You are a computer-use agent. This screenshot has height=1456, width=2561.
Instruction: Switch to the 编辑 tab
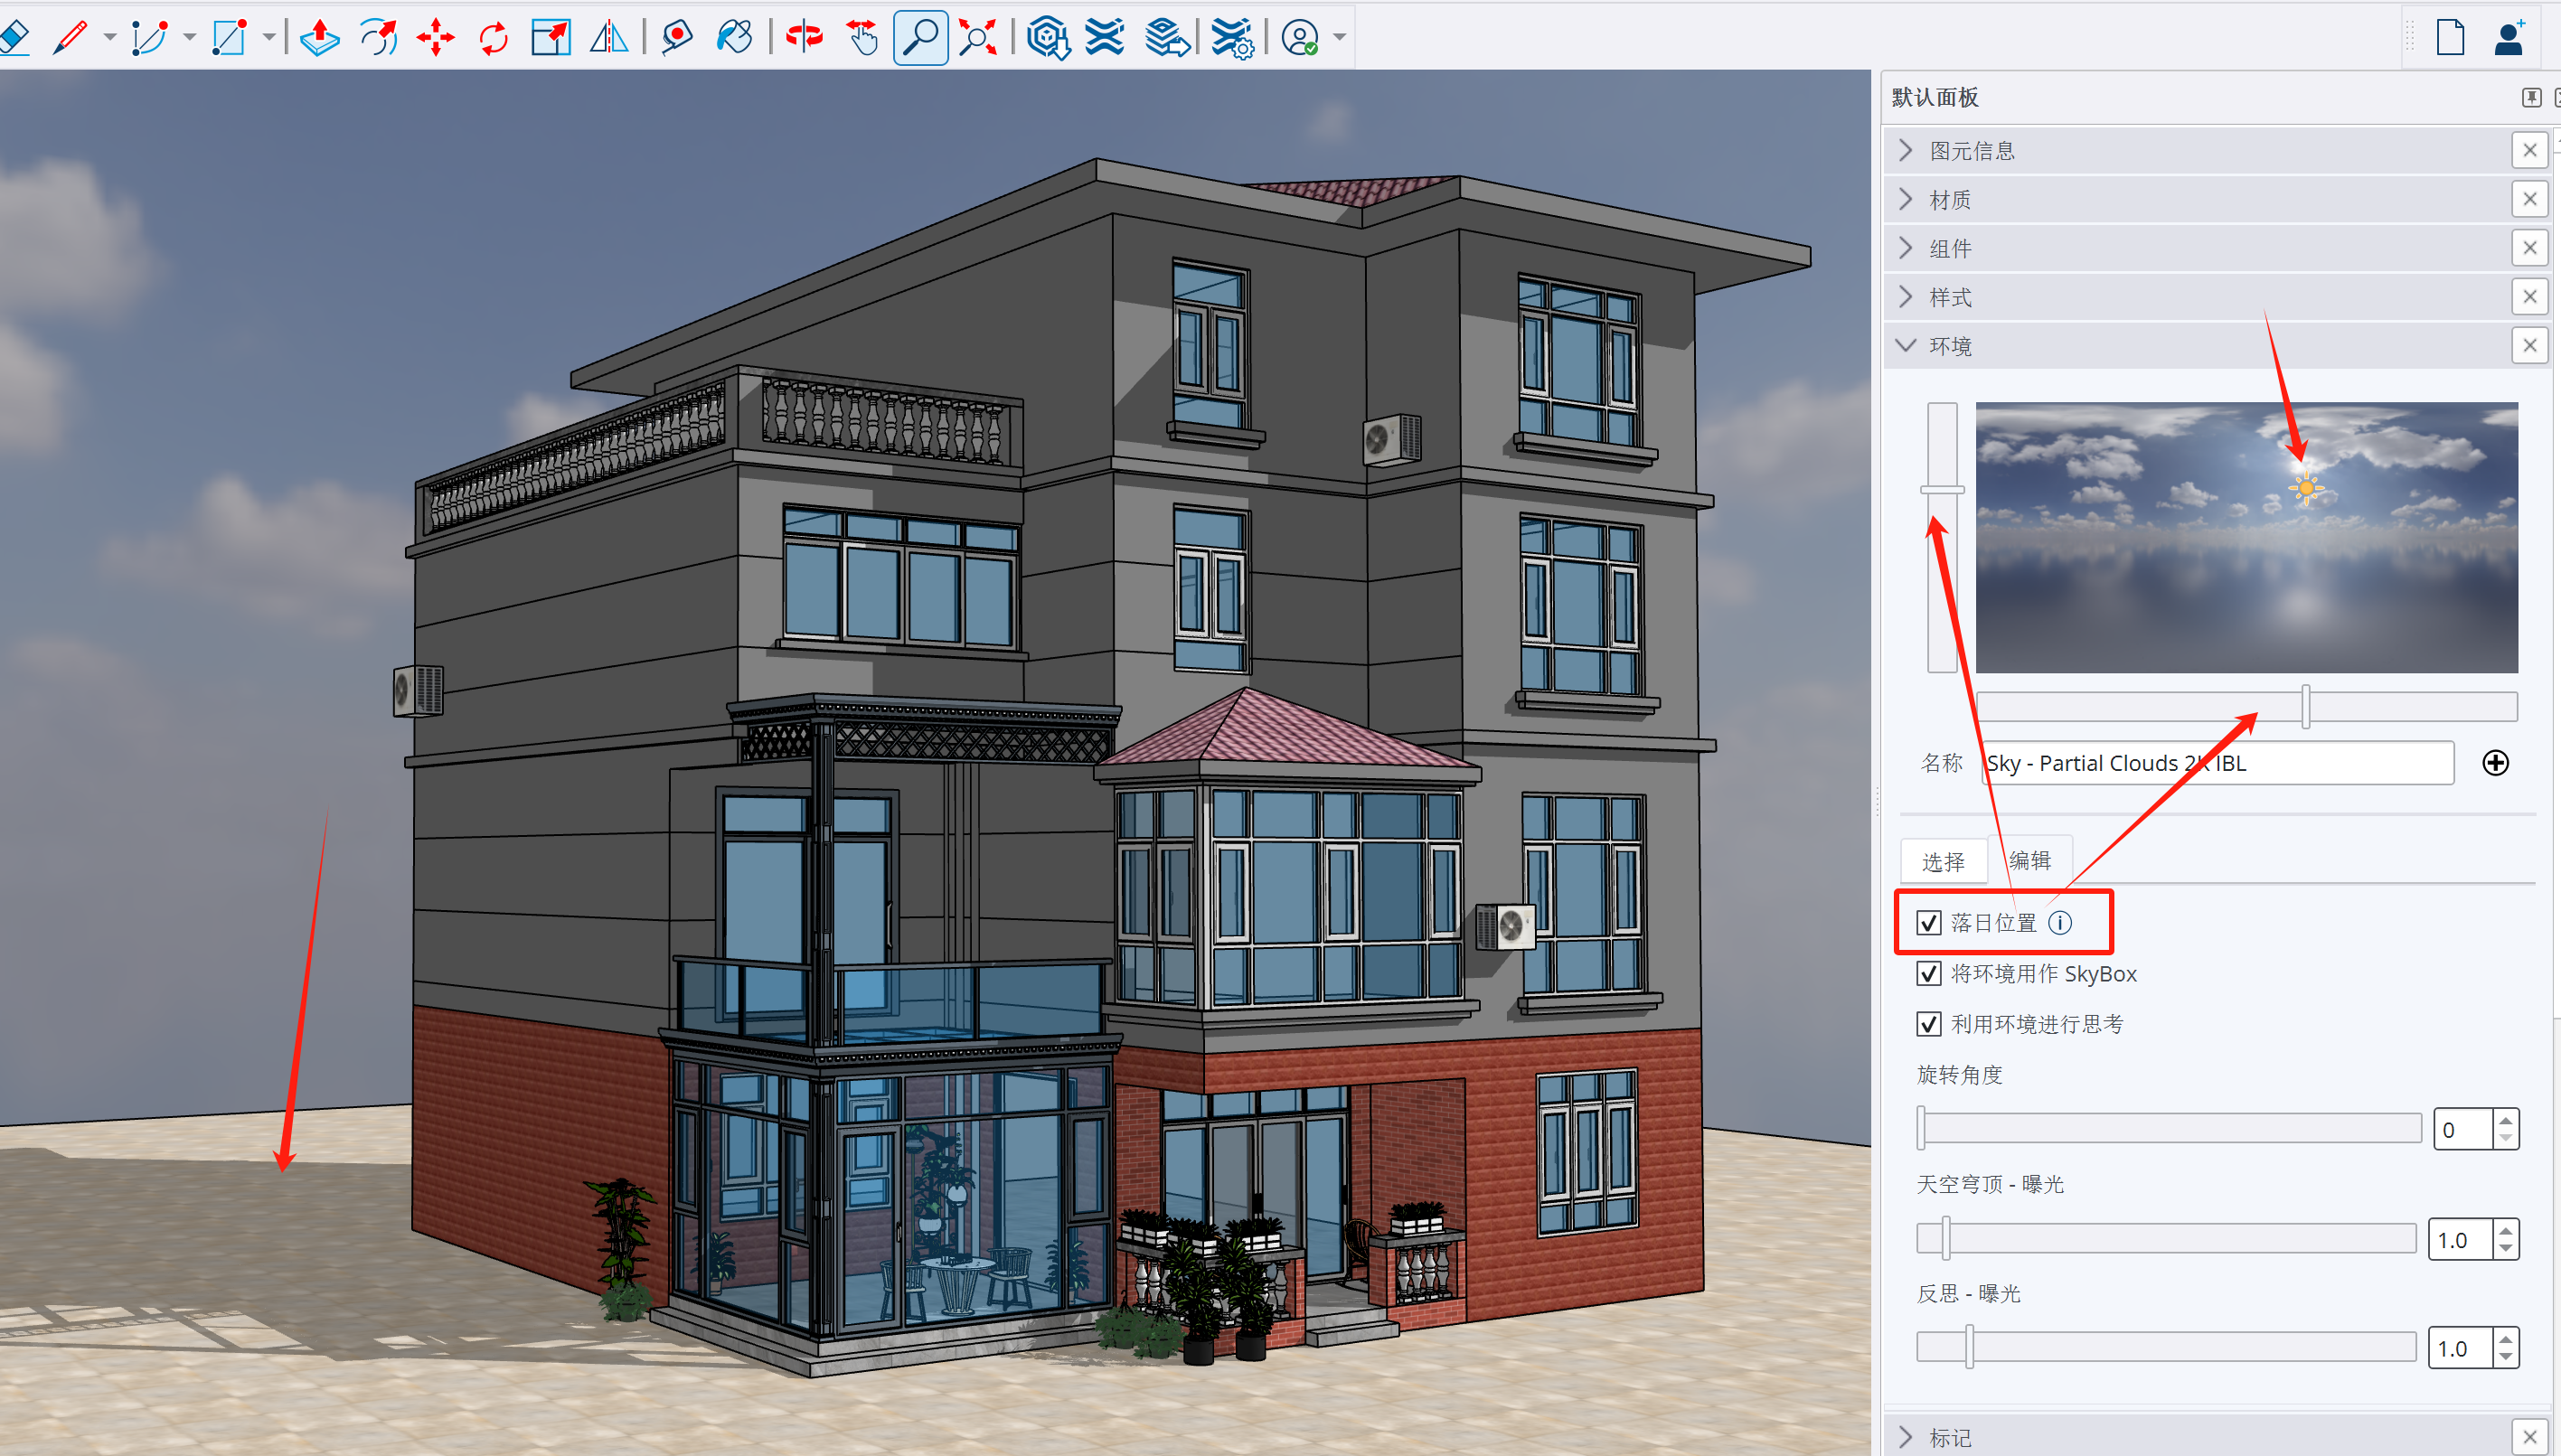point(2029,860)
